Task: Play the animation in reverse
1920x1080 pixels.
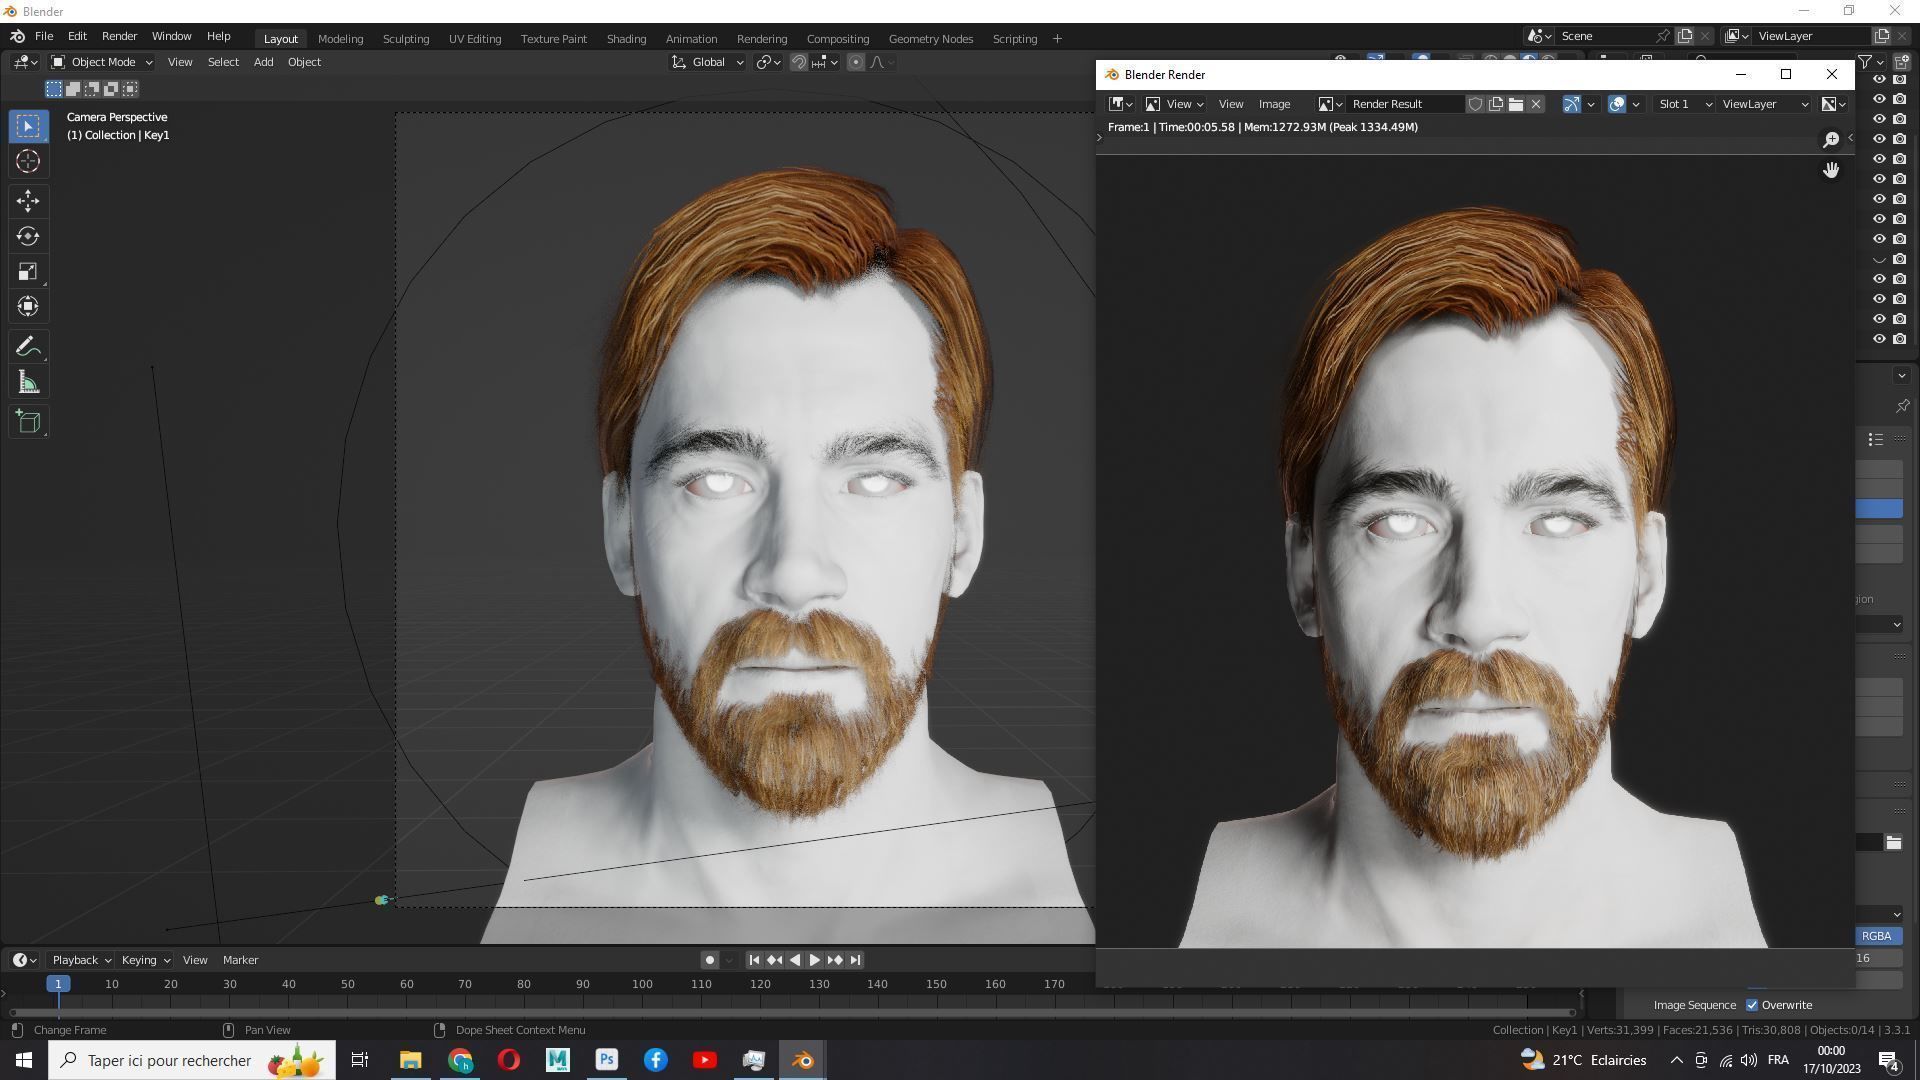Action: tap(795, 960)
